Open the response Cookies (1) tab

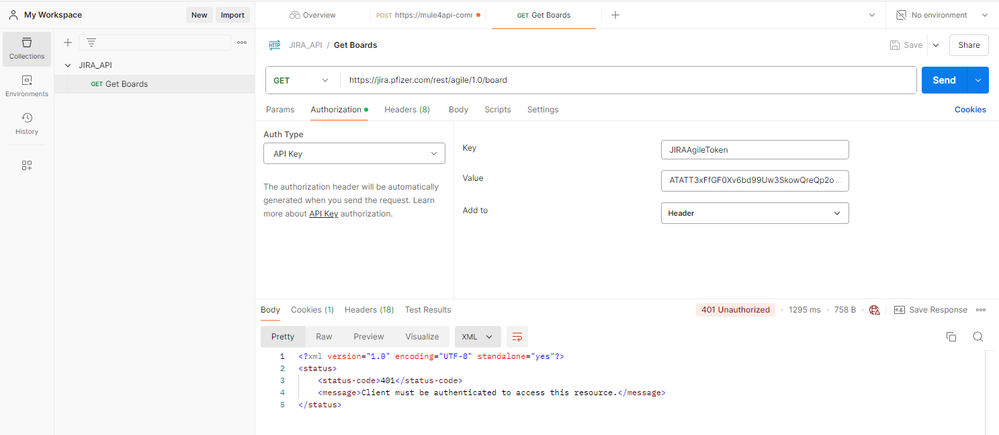click(312, 310)
